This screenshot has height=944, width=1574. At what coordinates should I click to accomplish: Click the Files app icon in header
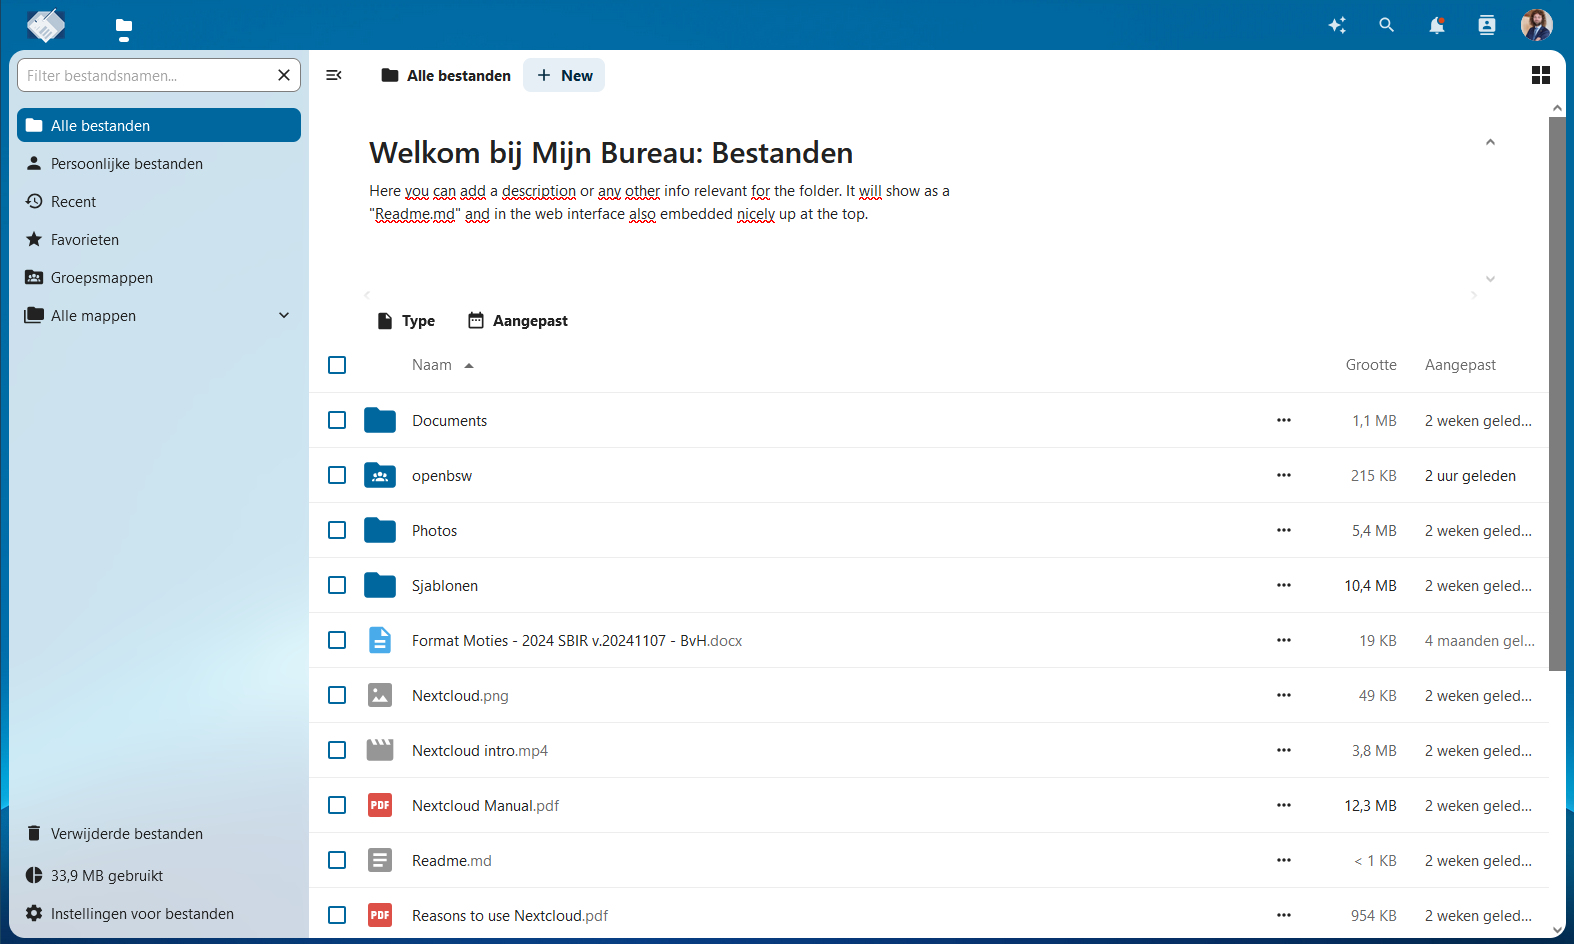(x=124, y=25)
